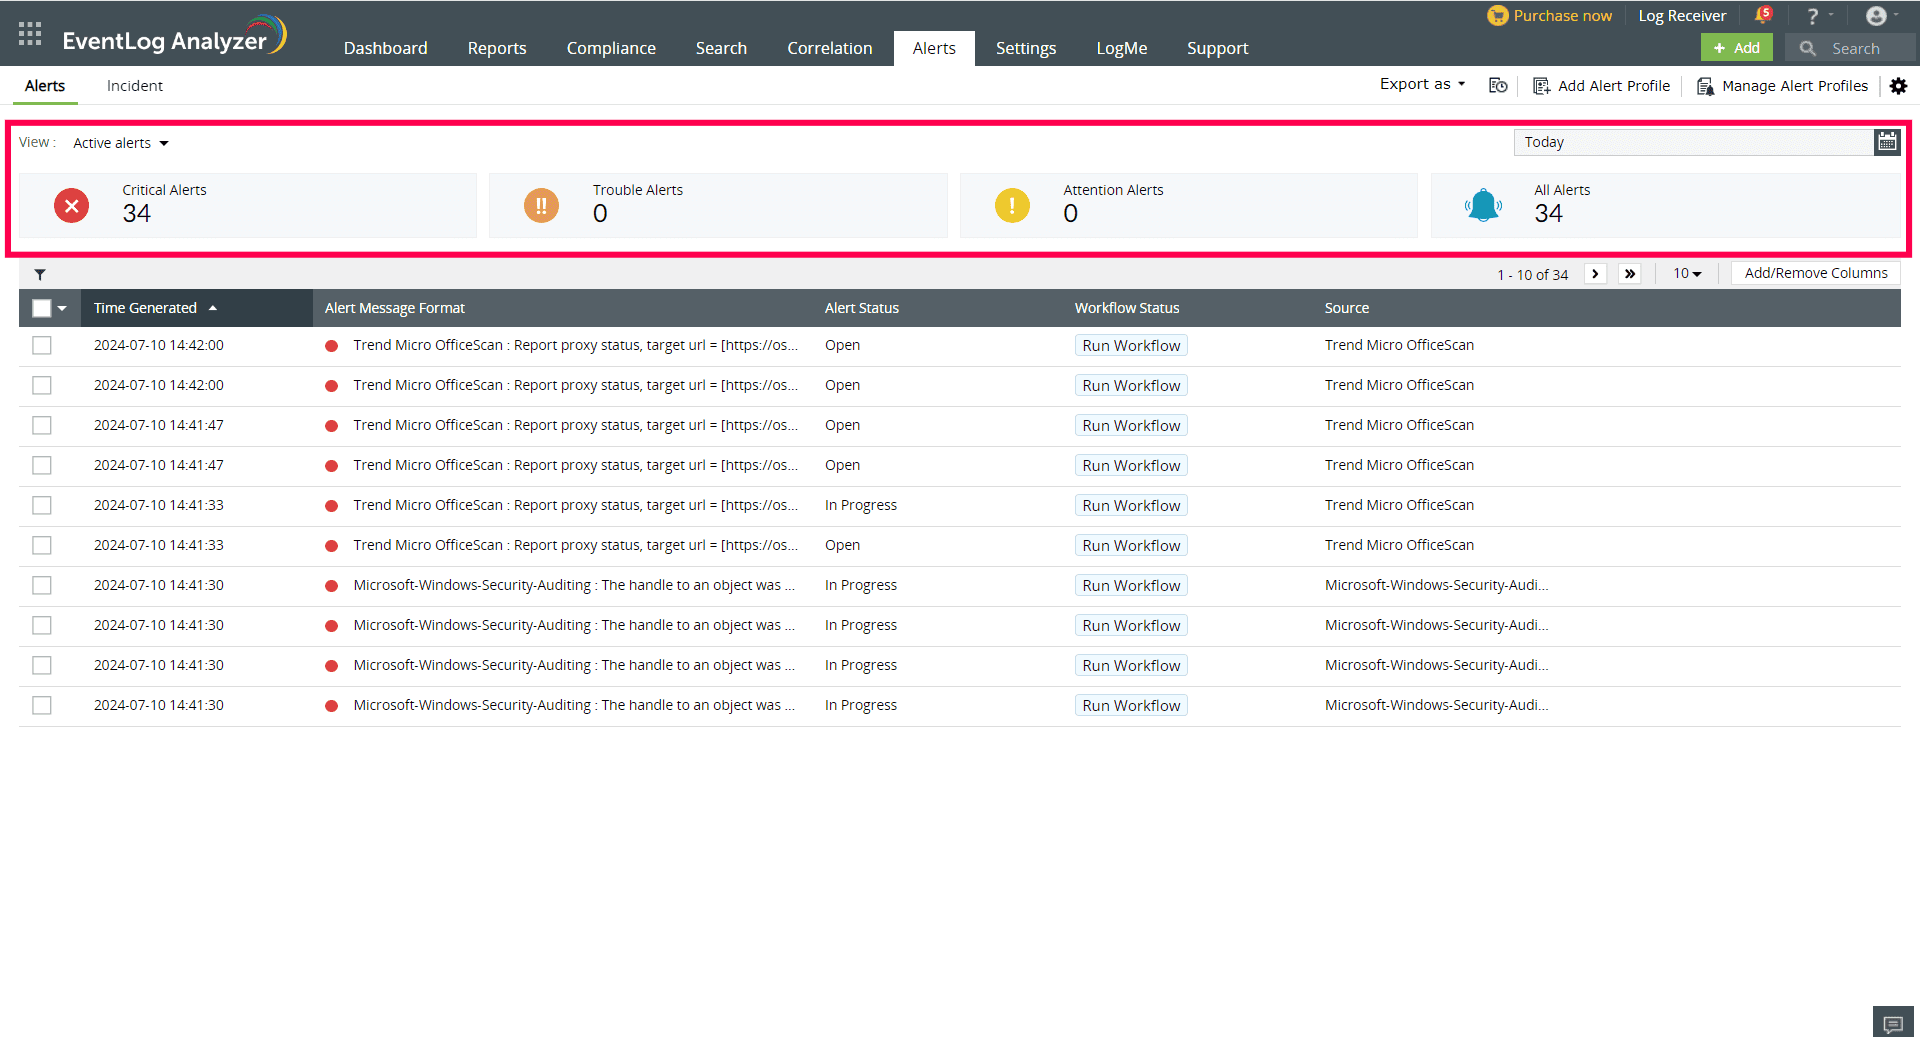Run Workflow on the first alert row

[1130, 345]
